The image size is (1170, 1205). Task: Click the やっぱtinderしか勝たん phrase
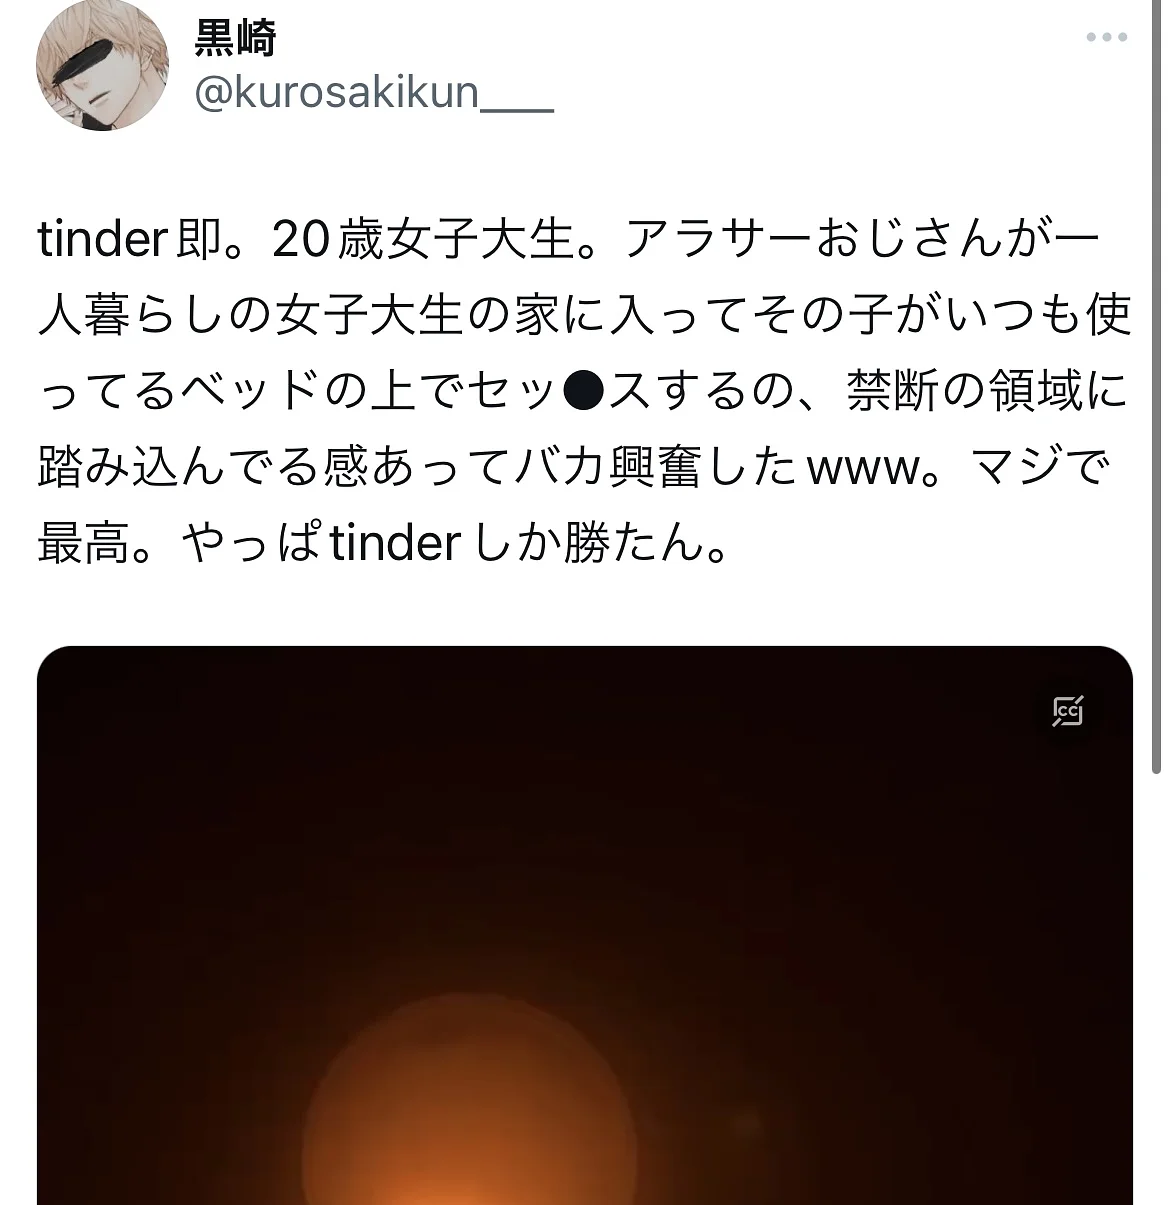pos(443,543)
